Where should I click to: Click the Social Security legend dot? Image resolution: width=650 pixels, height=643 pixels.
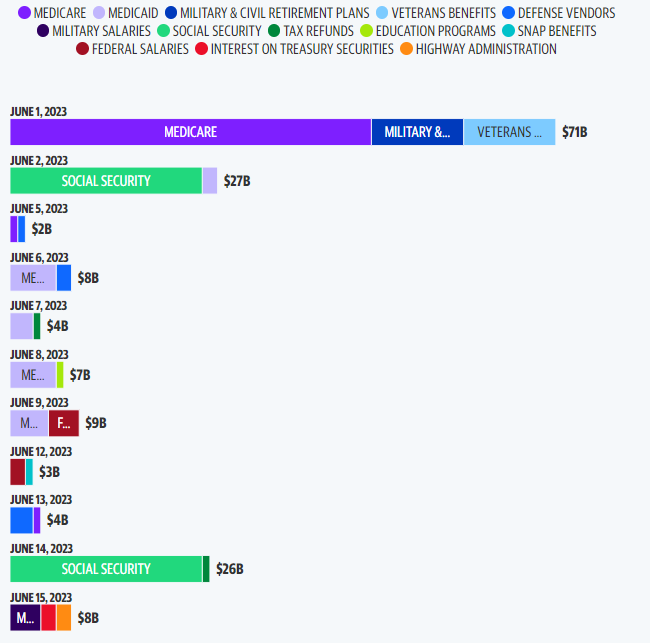click(164, 31)
